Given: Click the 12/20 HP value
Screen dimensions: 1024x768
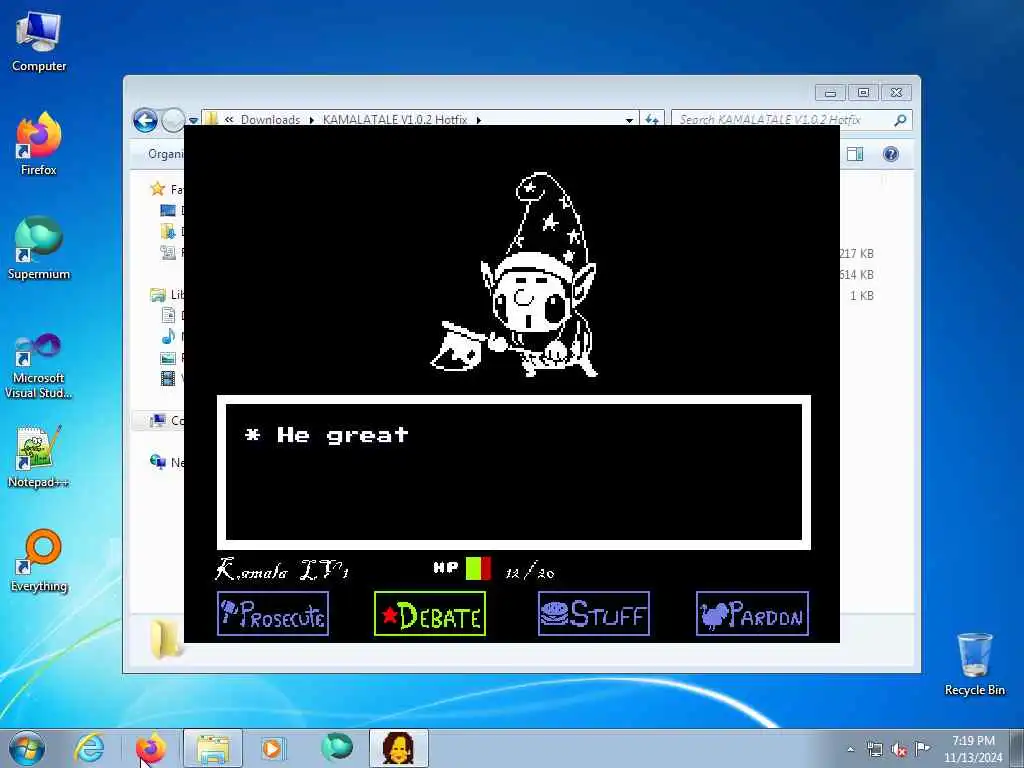Looking at the screenshot, I should (530, 572).
